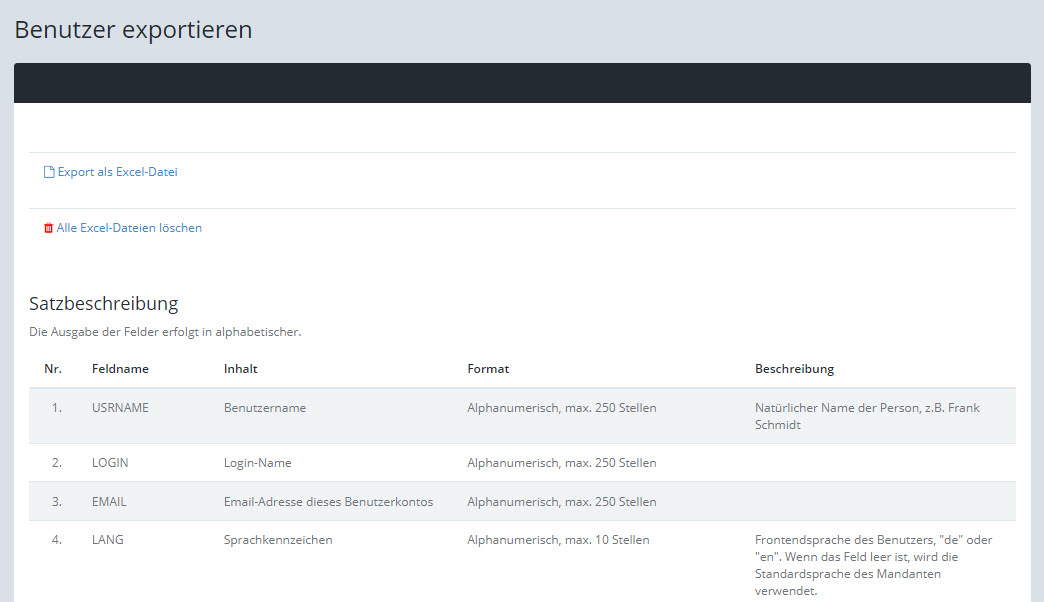Open the Export als Excel-Datei link
Image resolution: width=1044 pixels, height=602 pixels.
pyautogui.click(x=117, y=172)
